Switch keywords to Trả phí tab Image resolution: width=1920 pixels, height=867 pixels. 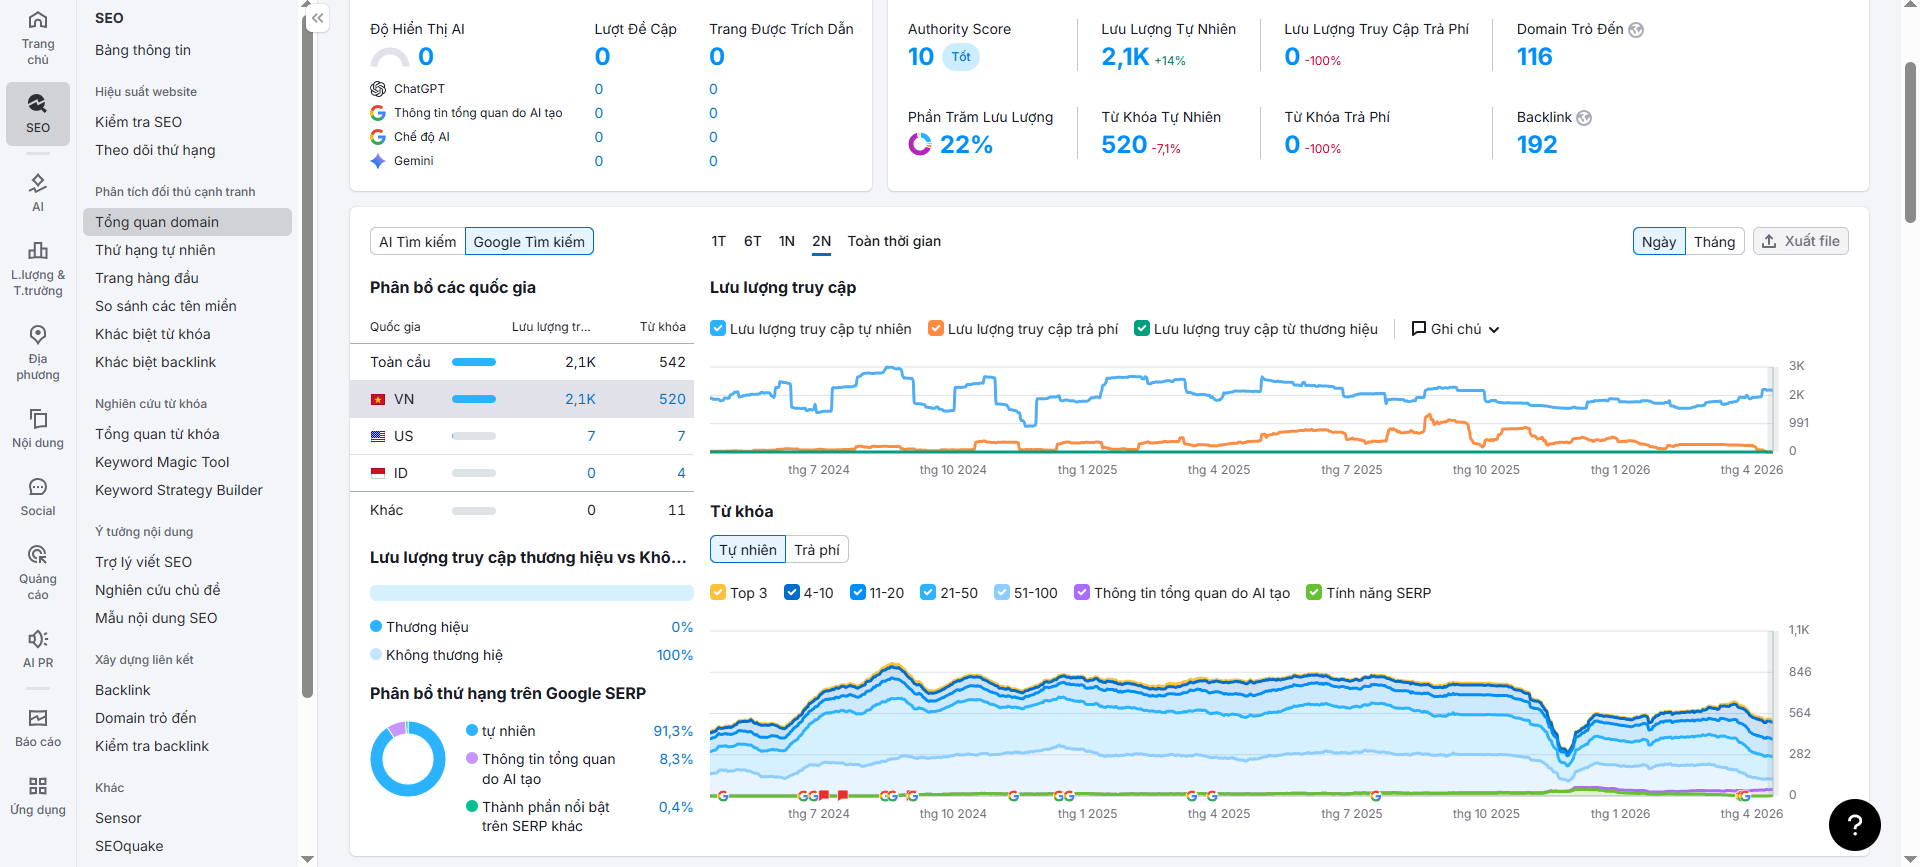click(817, 550)
